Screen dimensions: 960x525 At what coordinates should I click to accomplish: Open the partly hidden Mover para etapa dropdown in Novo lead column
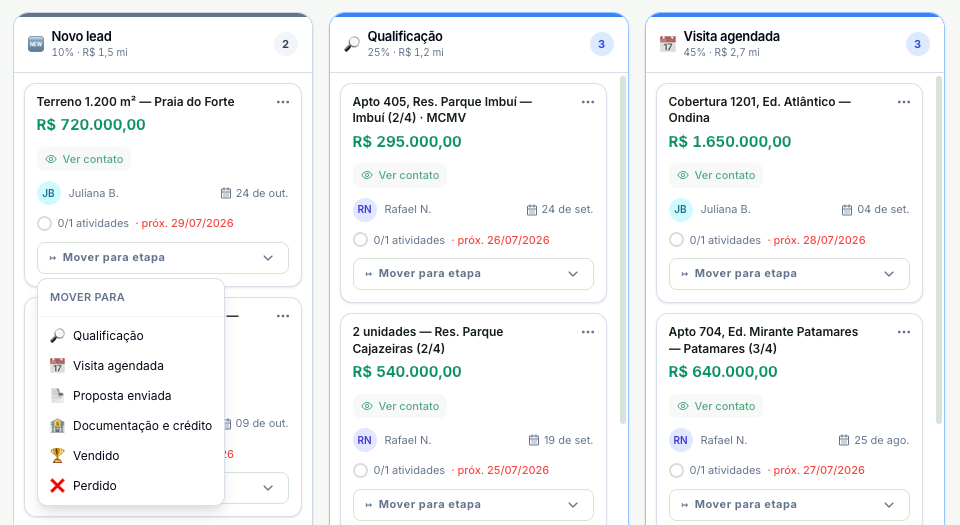pos(257,488)
